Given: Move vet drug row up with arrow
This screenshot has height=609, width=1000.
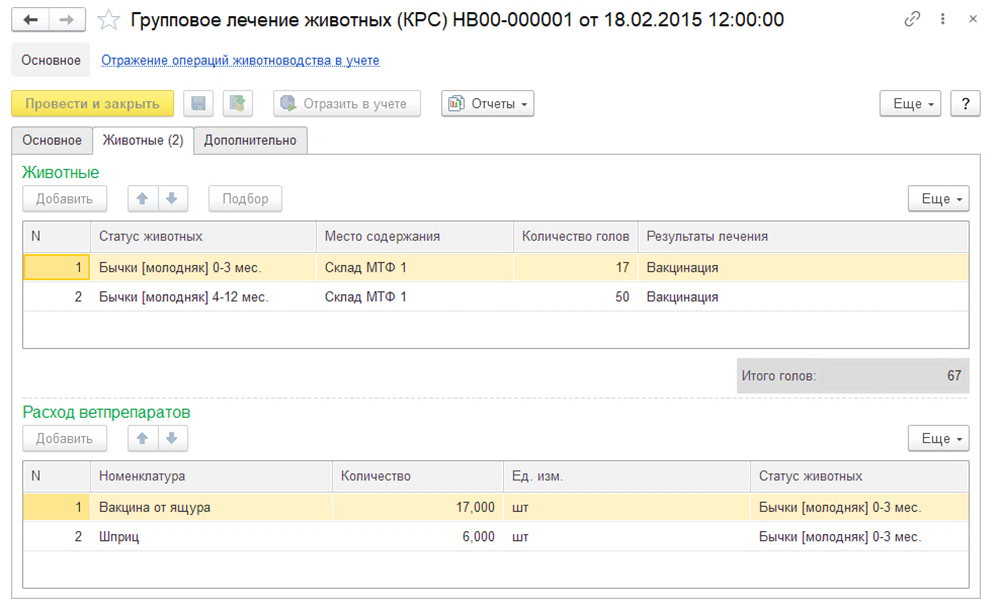Looking at the screenshot, I should [142, 438].
